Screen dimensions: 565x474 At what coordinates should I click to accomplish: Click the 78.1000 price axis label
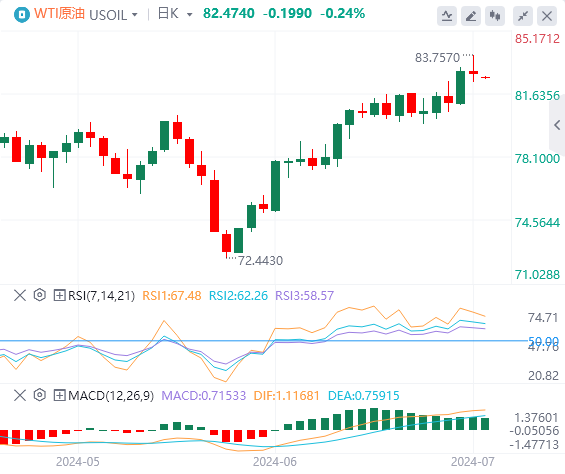[537, 159]
